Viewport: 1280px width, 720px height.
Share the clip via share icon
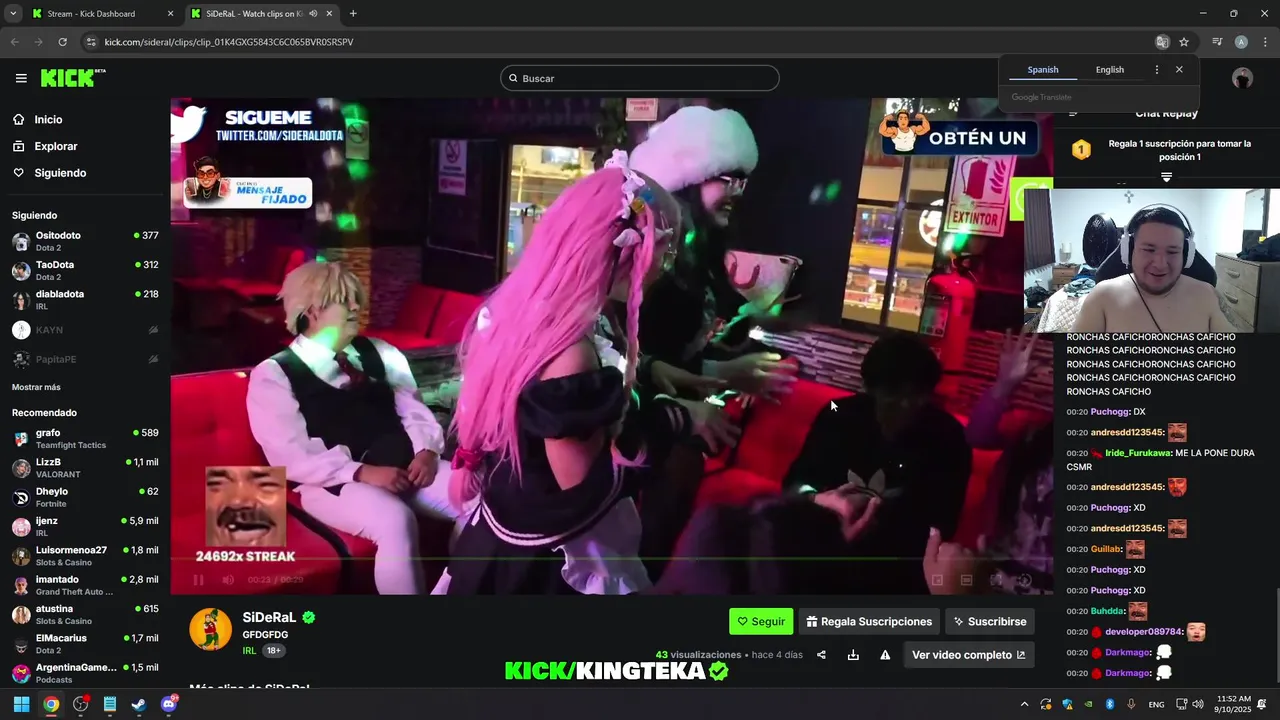(821, 655)
